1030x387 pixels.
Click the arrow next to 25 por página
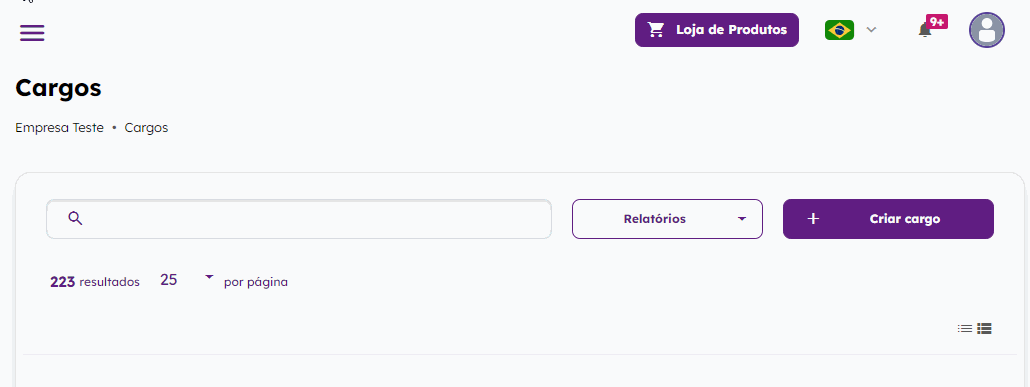(210, 277)
